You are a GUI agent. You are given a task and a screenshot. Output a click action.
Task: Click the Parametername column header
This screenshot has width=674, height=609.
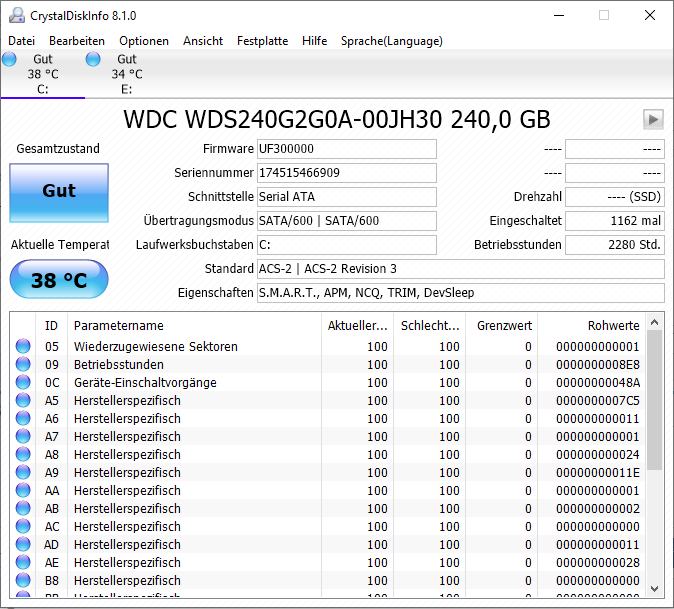tap(194, 326)
